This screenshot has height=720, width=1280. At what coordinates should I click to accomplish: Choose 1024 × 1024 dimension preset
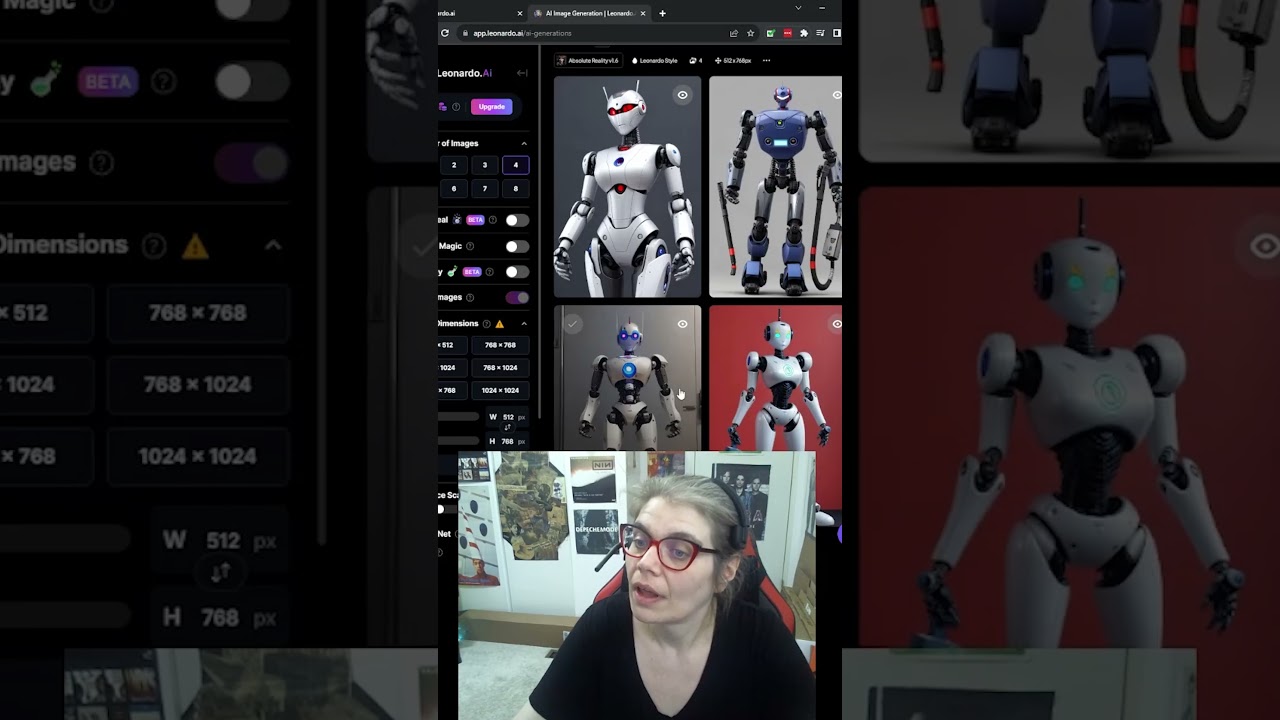(500, 390)
